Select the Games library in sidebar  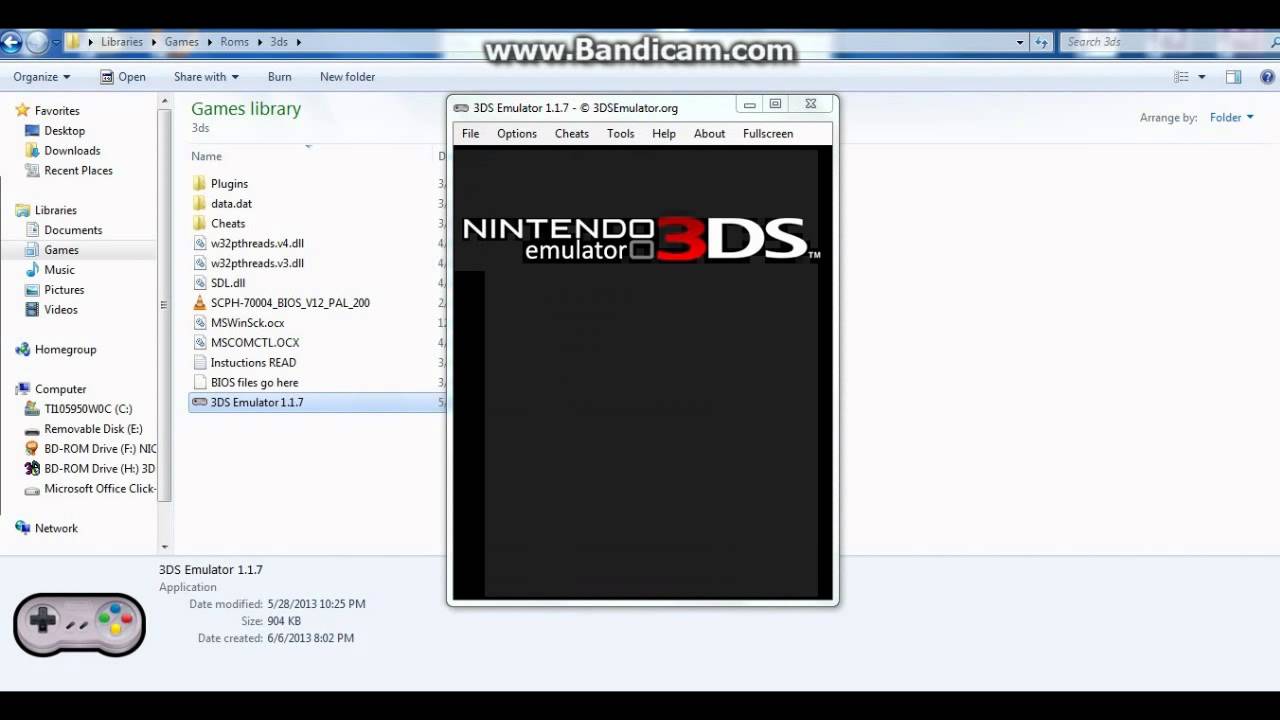pyautogui.click(x=61, y=250)
